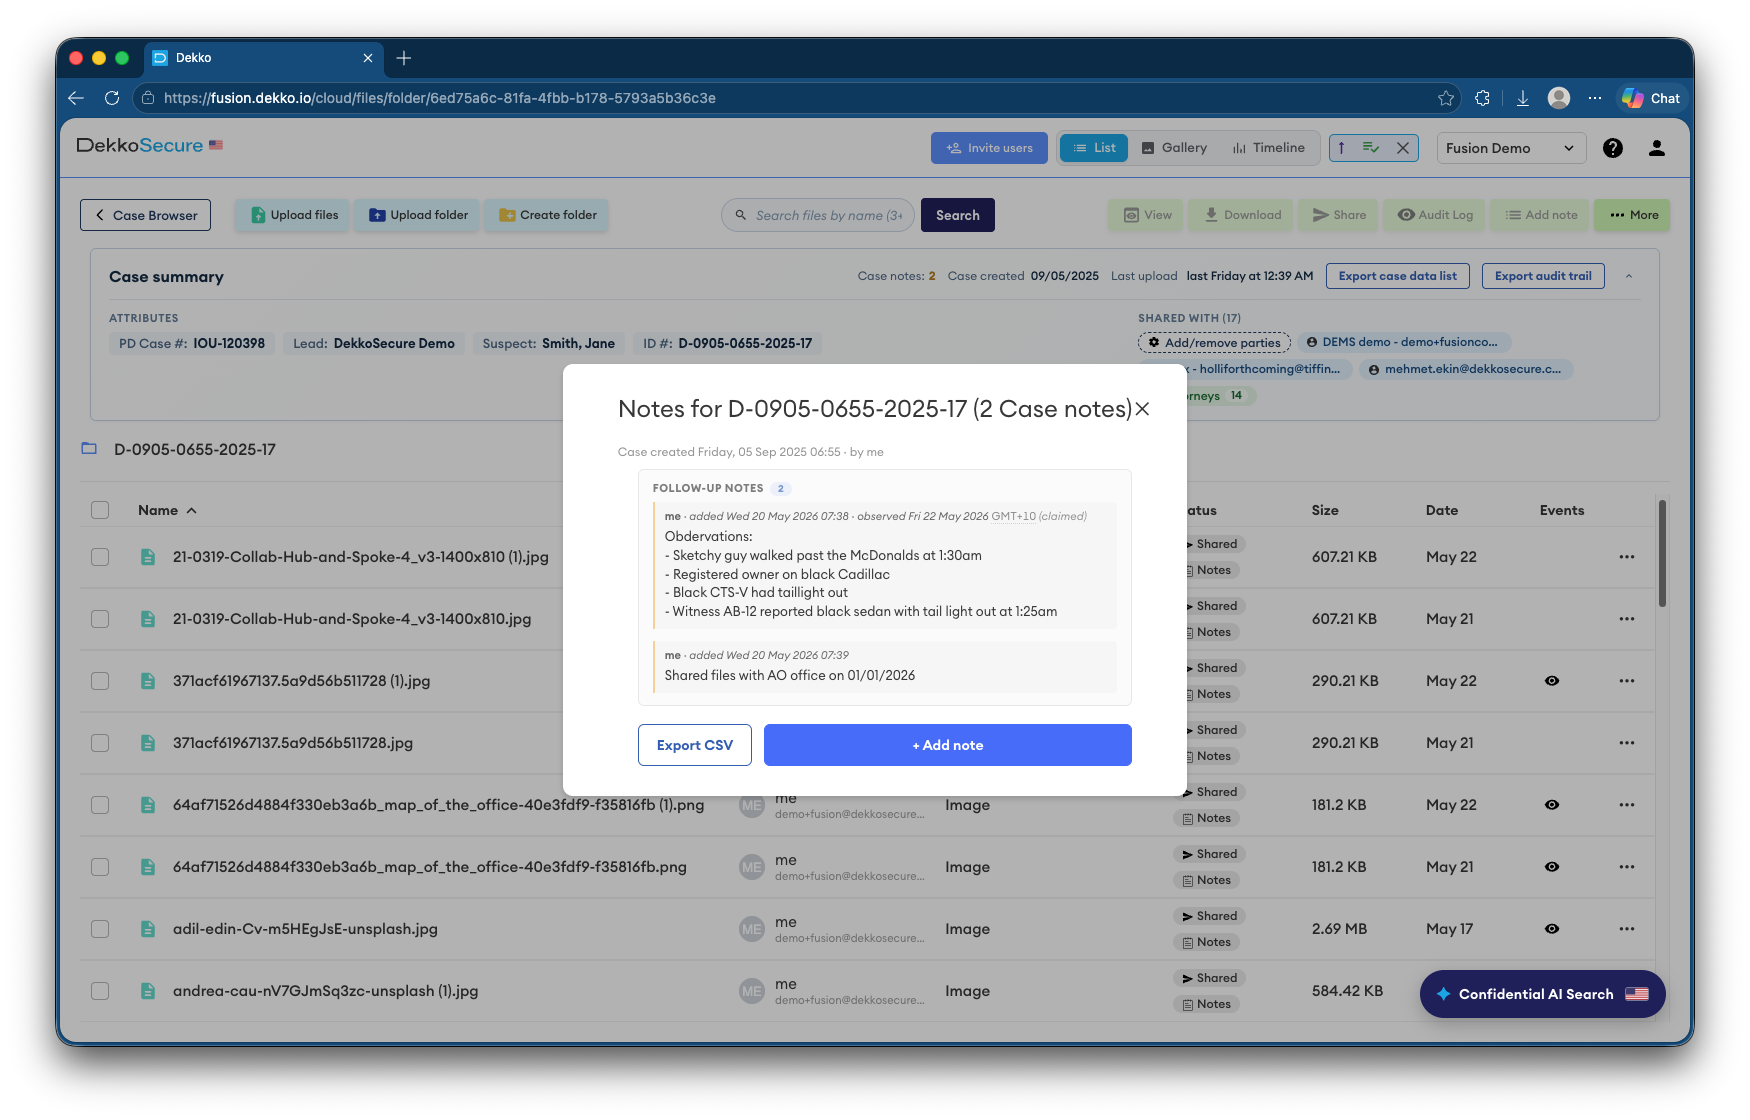Click Export case data list
1750x1120 pixels.
[x=1398, y=276]
